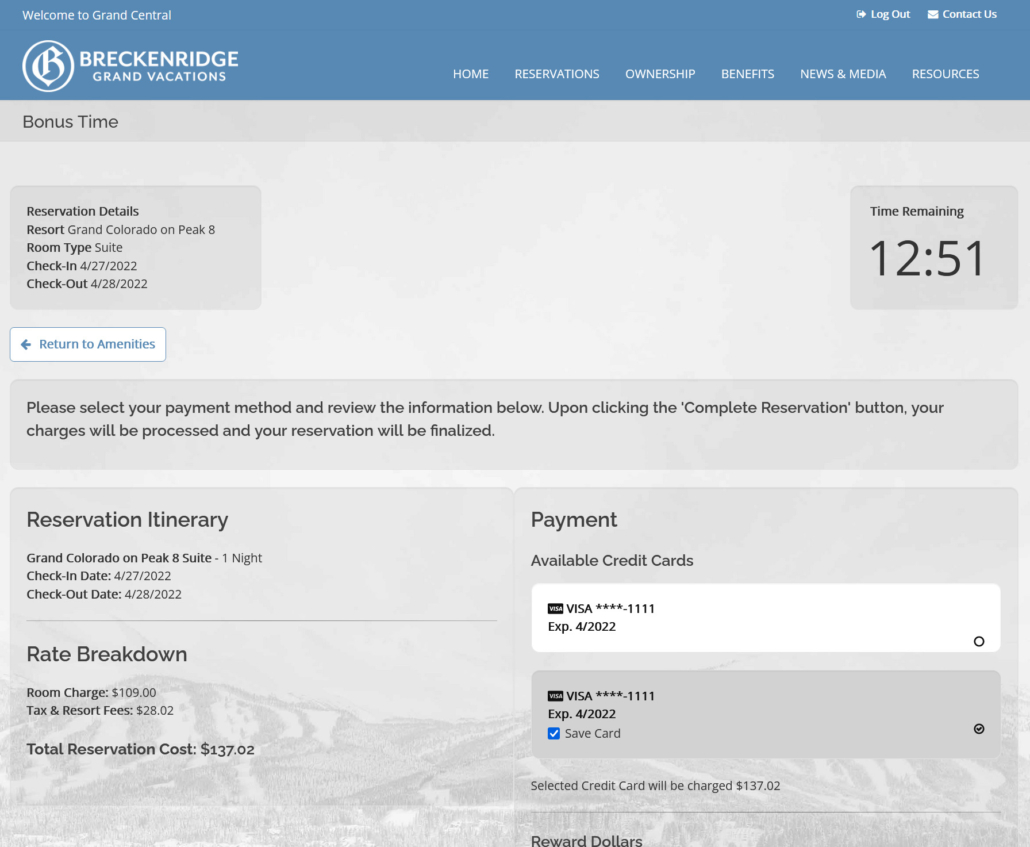This screenshot has height=847, width=1030.
Task: Click the VISA logo on the second card
Action: tap(555, 696)
